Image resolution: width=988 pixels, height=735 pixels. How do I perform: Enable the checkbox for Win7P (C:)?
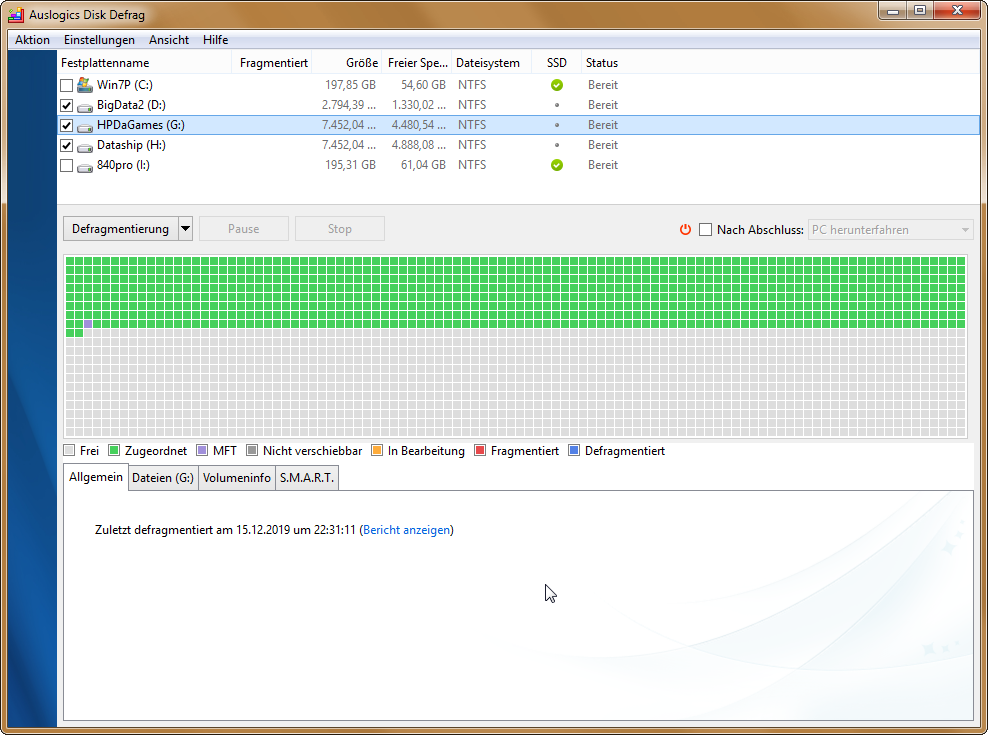point(66,84)
